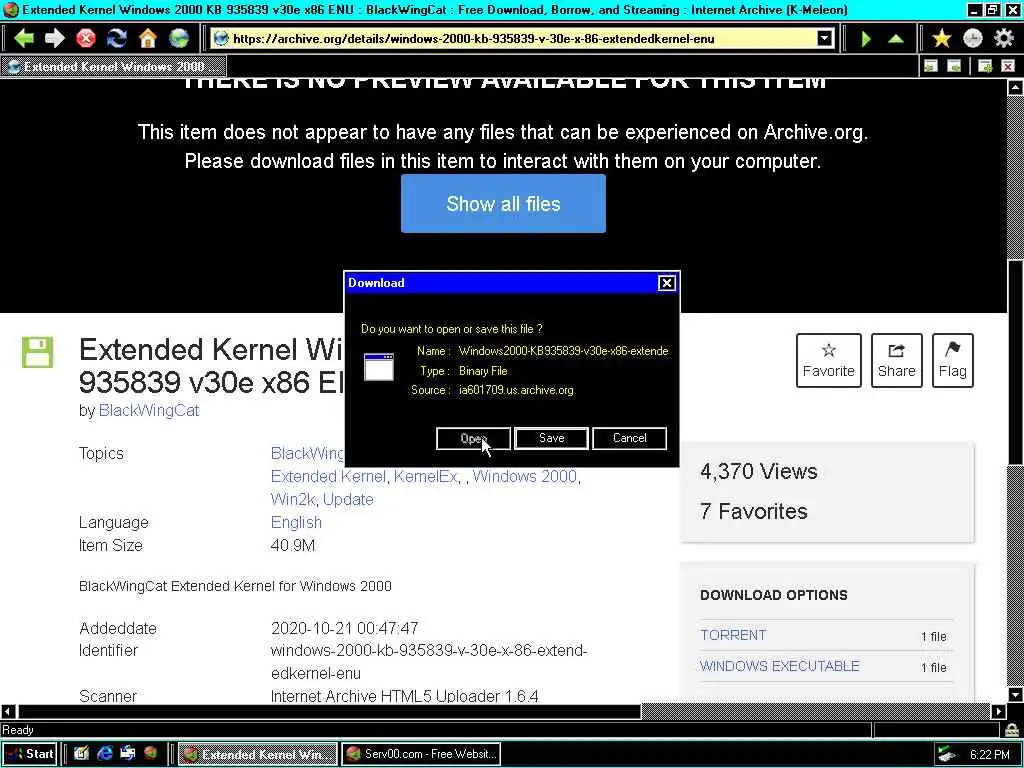Close the Download dialog with its X button
1024x768 pixels.
(666, 283)
